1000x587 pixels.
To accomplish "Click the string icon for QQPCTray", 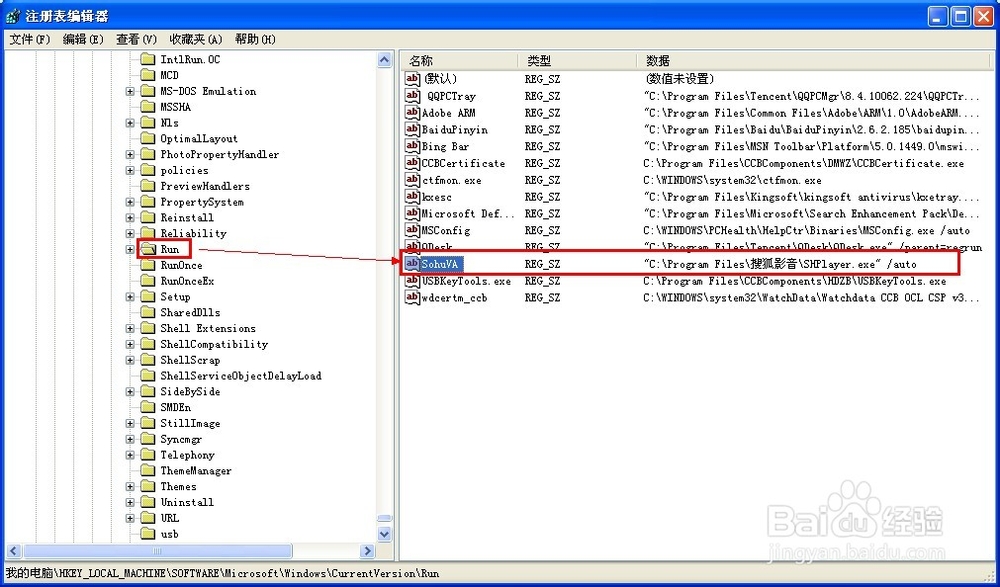I will [412, 96].
